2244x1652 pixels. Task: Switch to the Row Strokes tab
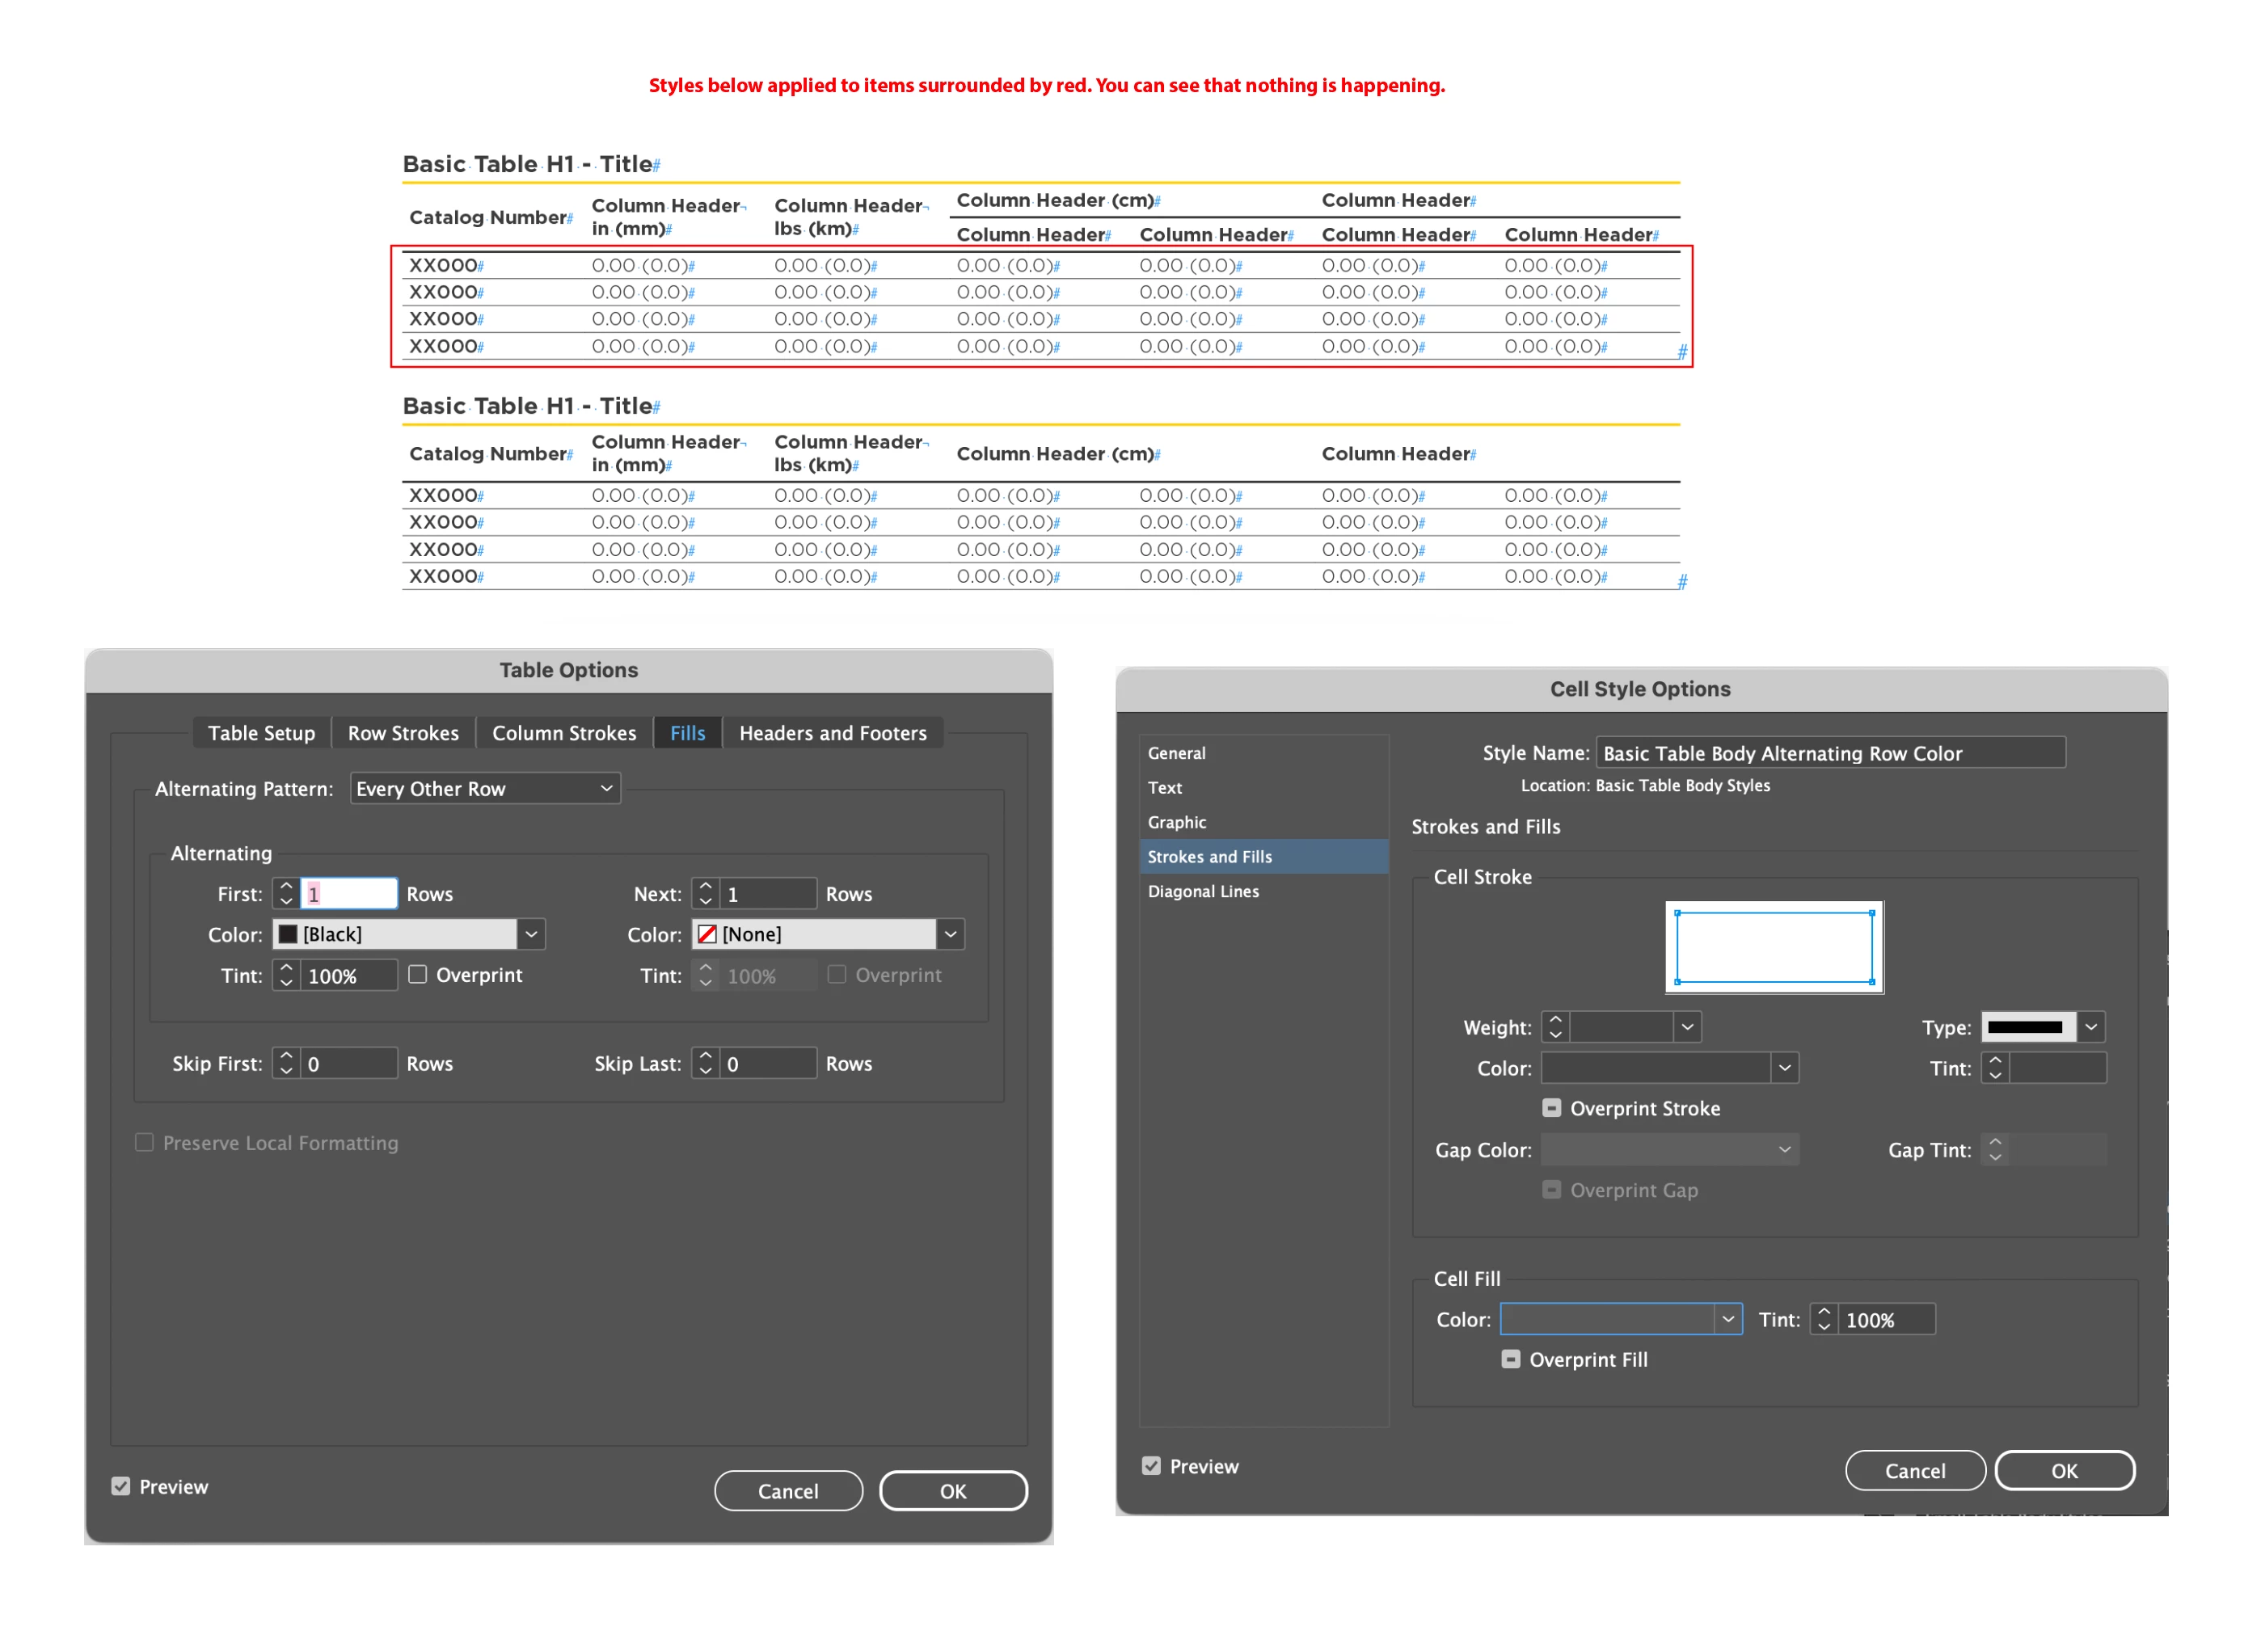point(403,733)
